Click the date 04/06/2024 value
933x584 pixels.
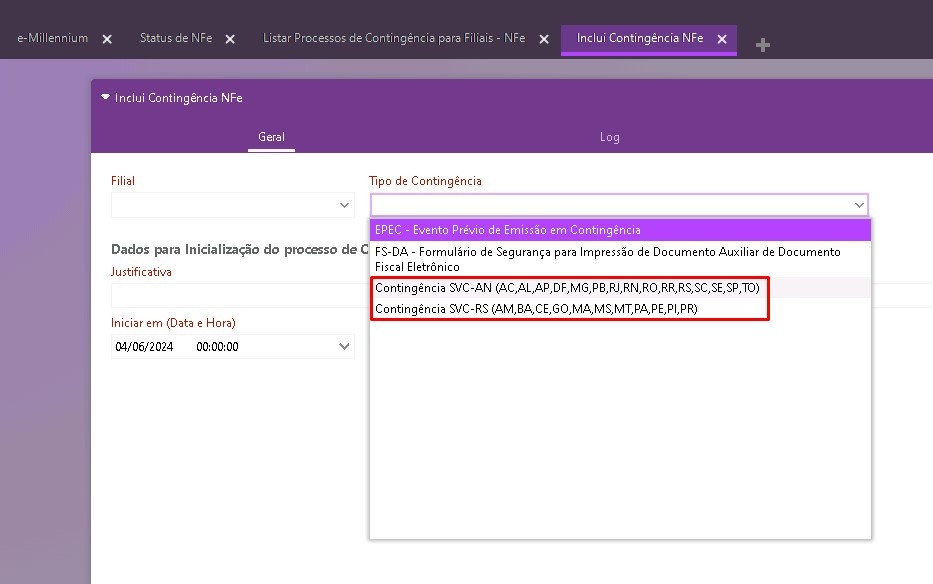coord(144,346)
